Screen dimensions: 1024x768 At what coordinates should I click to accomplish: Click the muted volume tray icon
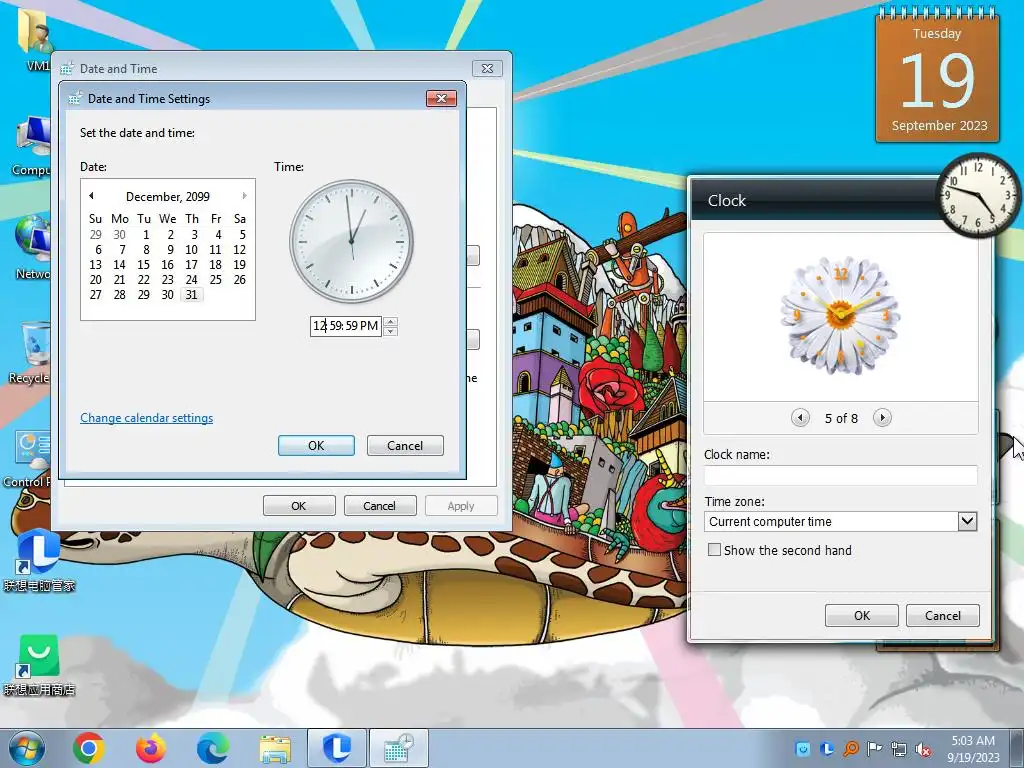click(x=923, y=749)
